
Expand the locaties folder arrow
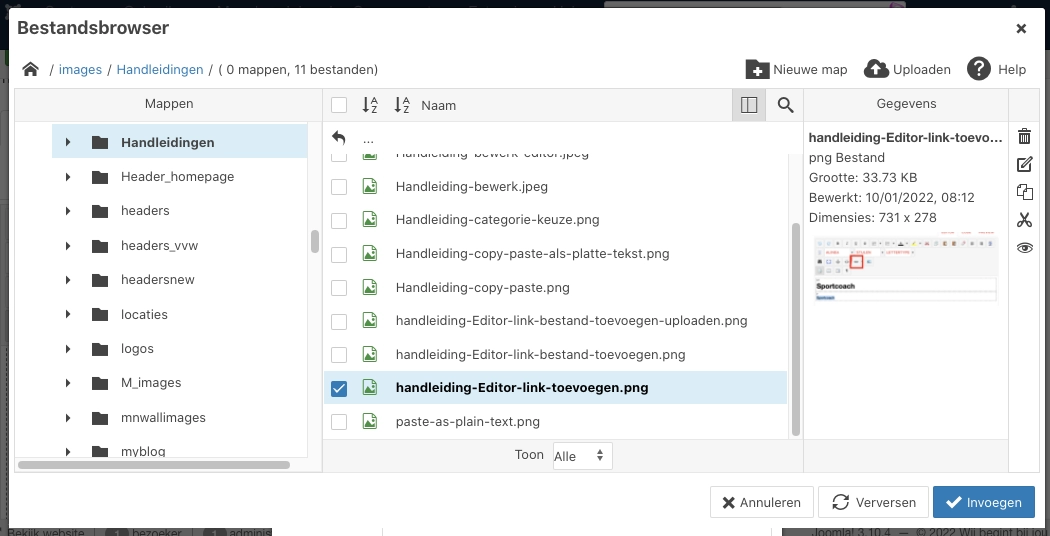coord(68,314)
